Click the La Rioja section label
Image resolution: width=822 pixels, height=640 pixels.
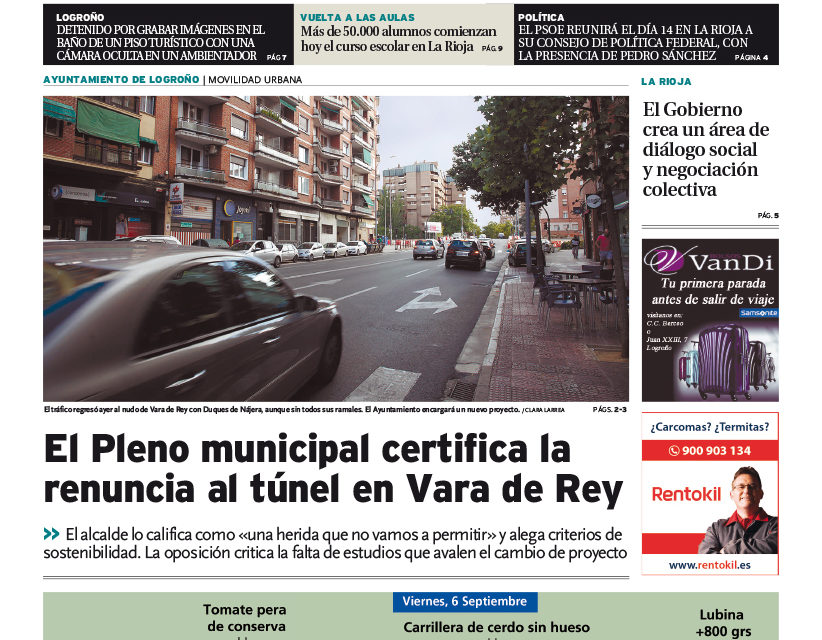(666, 82)
